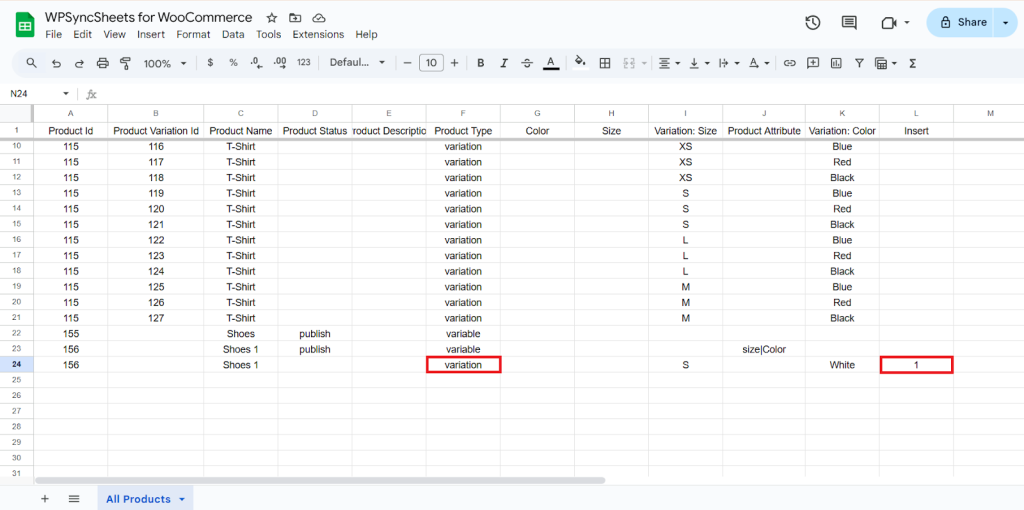Open the Data menu

coord(233,35)
